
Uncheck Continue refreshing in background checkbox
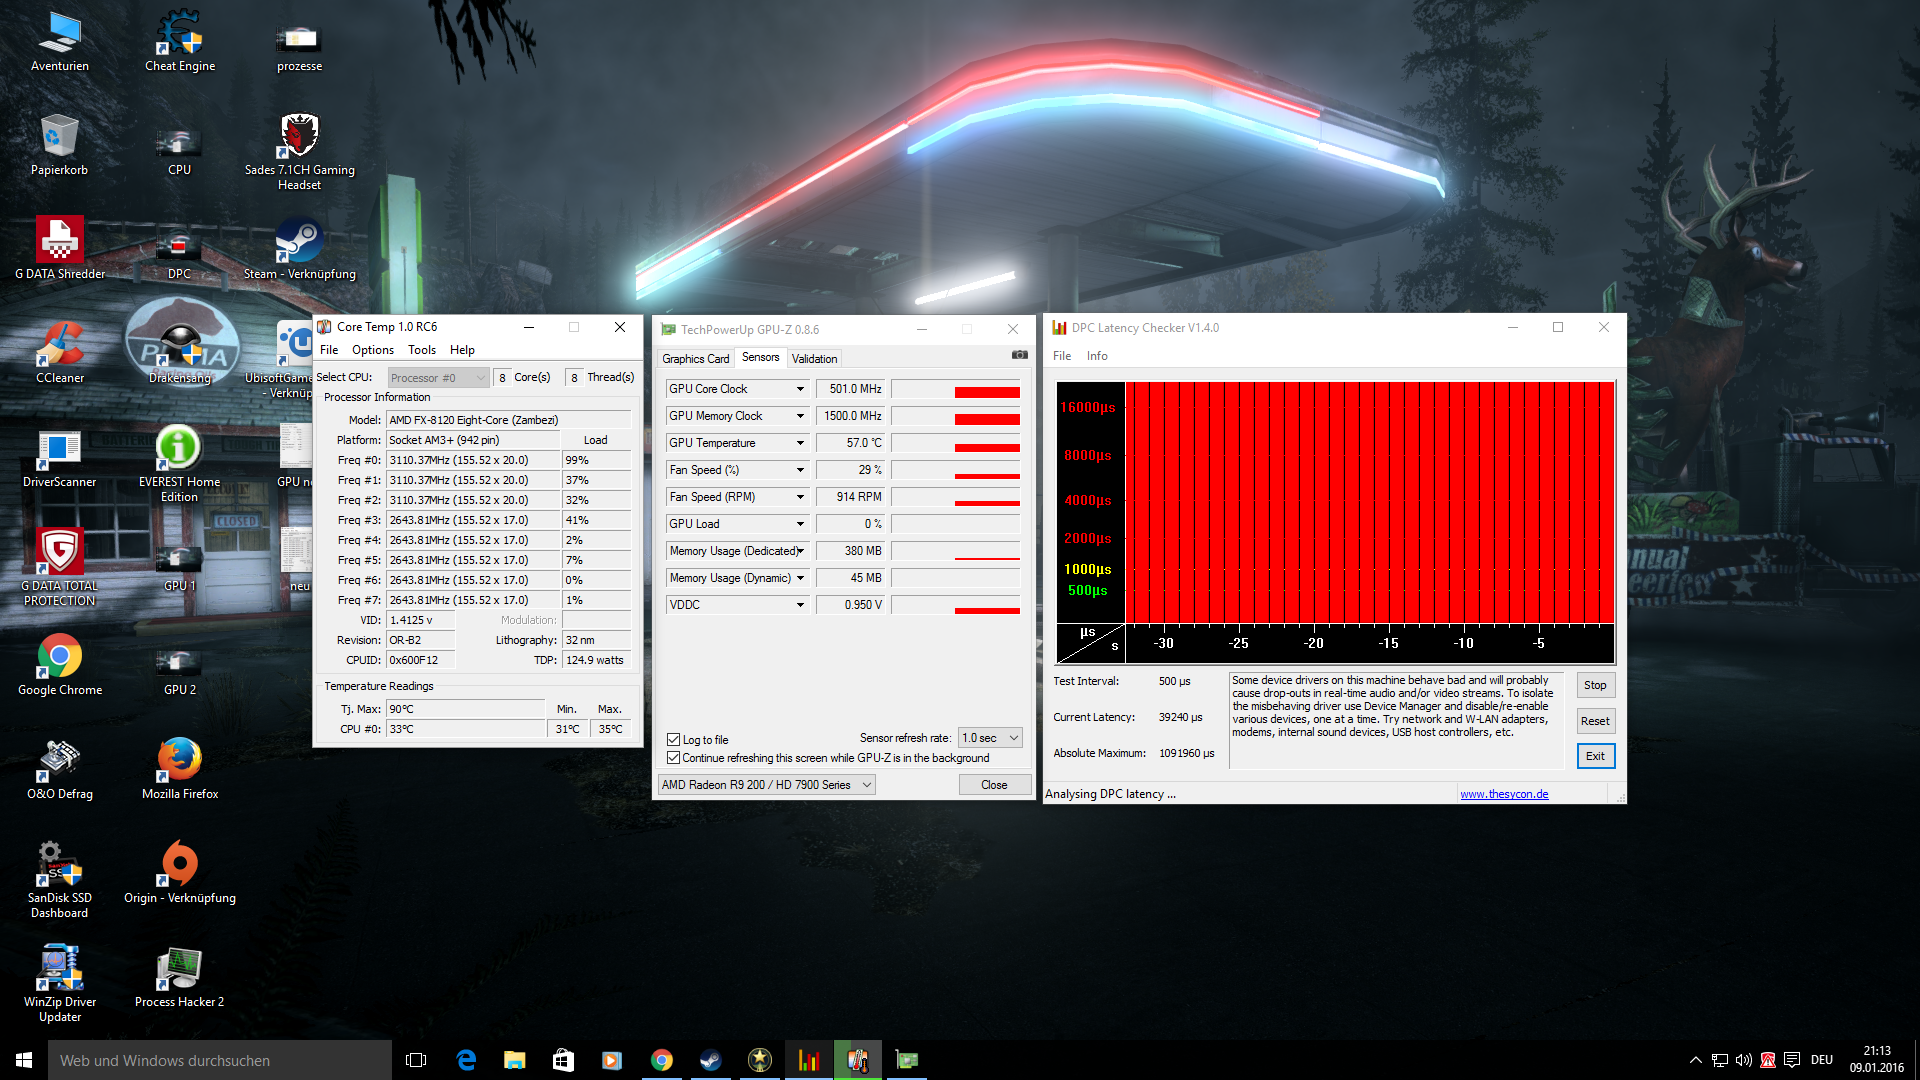point(674,758)
